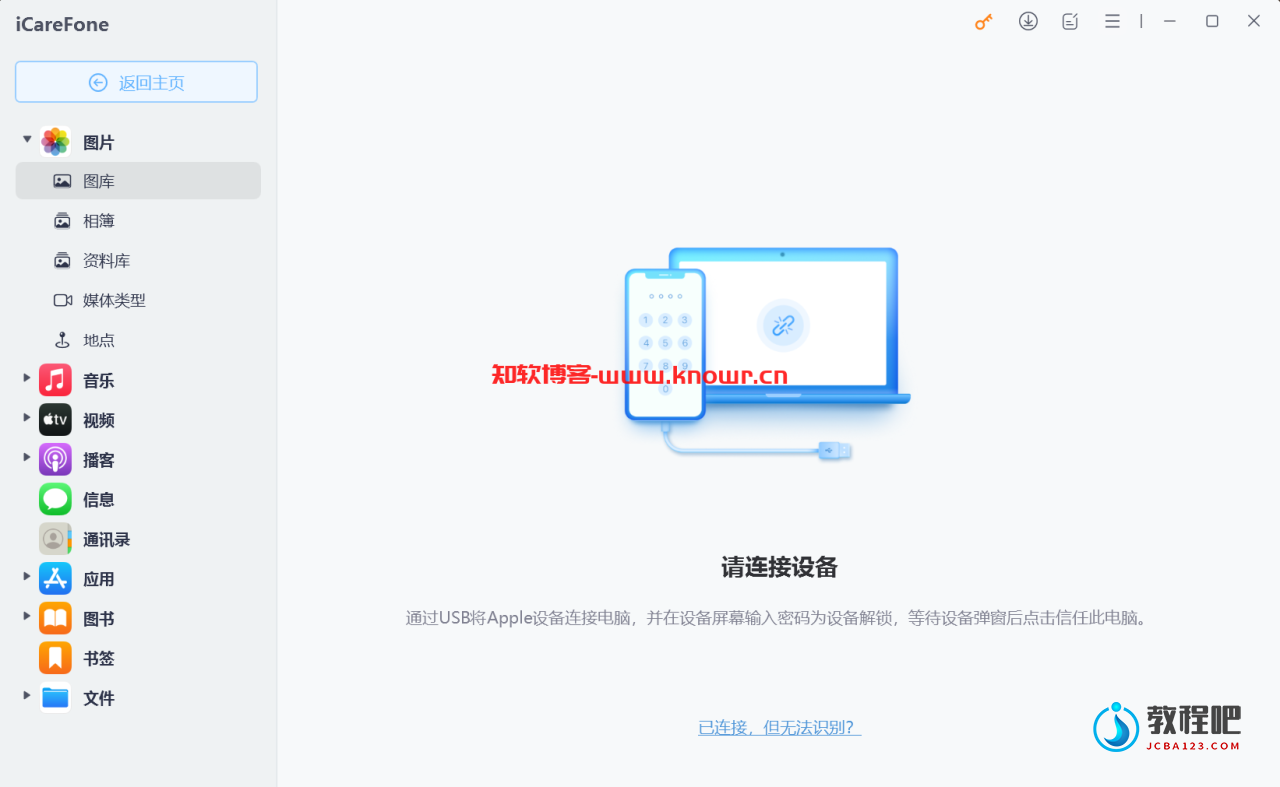Viewport: 1280px width, 787px height.
Task: Open 通讯录 category label
Action: 107,540
